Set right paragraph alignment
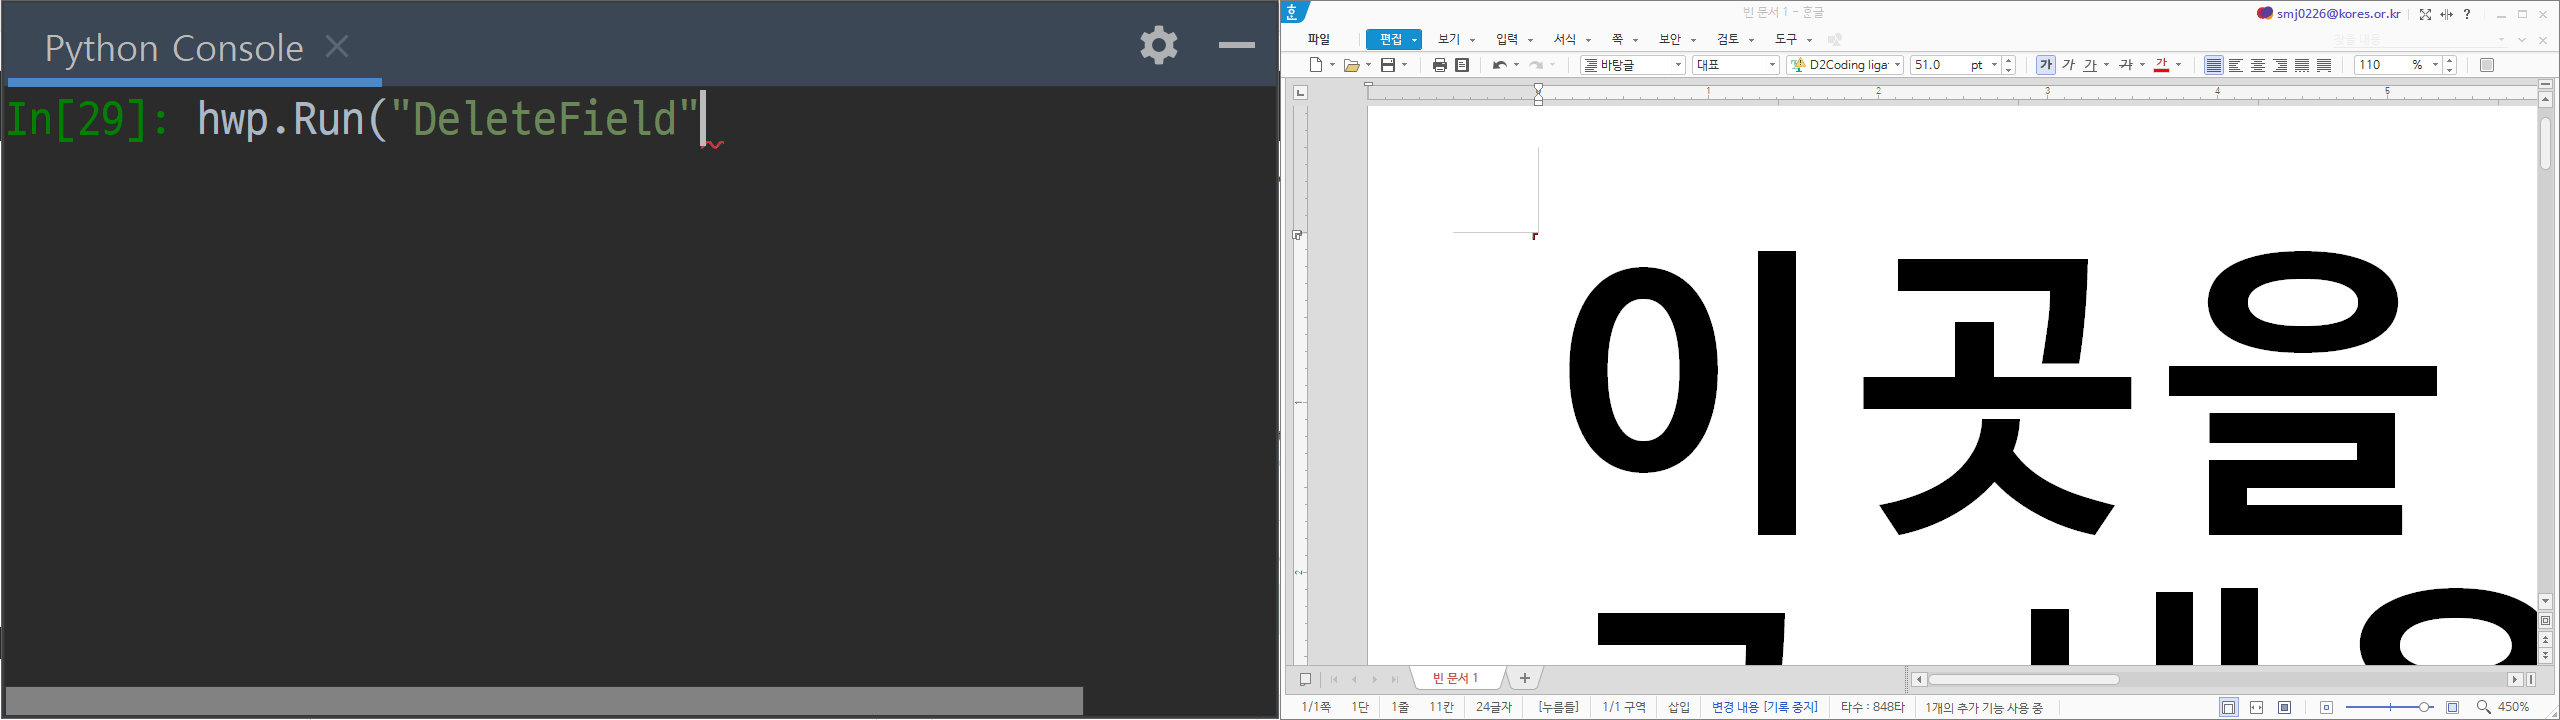The height and width of the screenshot is (720, 2560). coord(2279,65)
